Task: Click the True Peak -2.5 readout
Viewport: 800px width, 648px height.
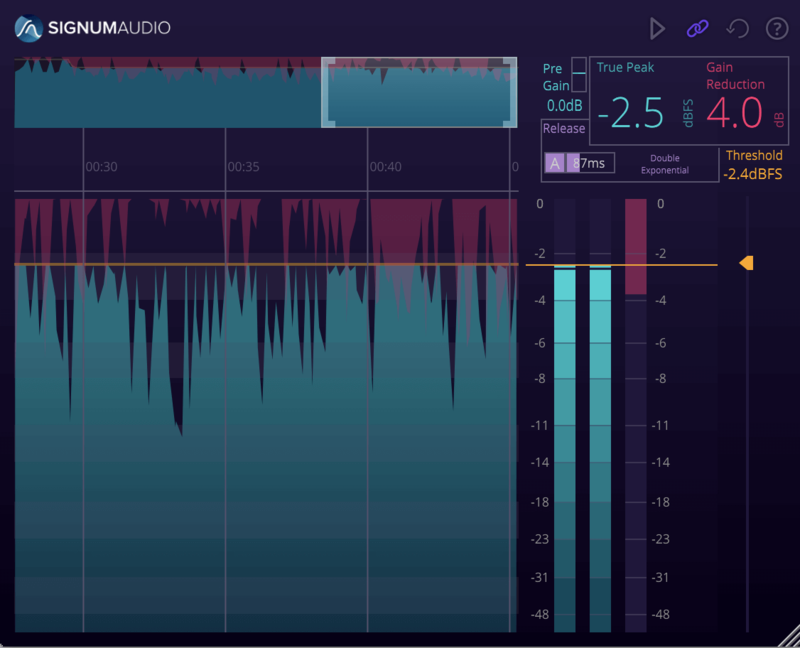Action: pos(637,114)
